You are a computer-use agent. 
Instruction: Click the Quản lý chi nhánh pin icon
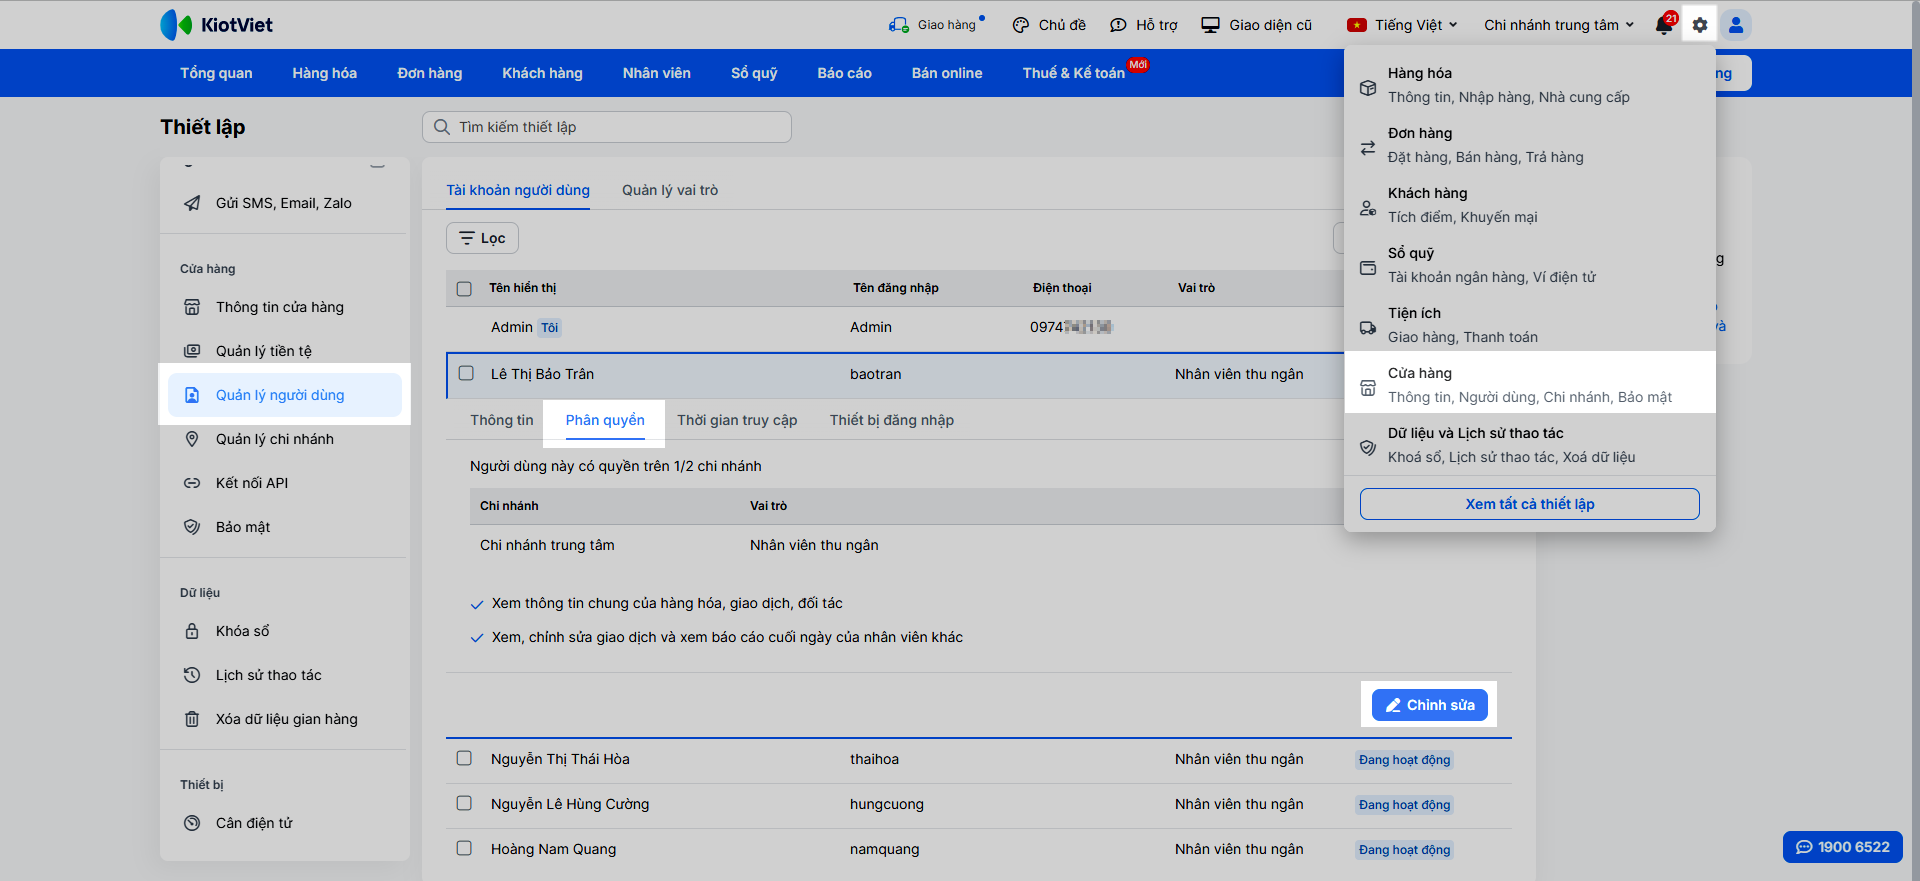click(192, 439)
